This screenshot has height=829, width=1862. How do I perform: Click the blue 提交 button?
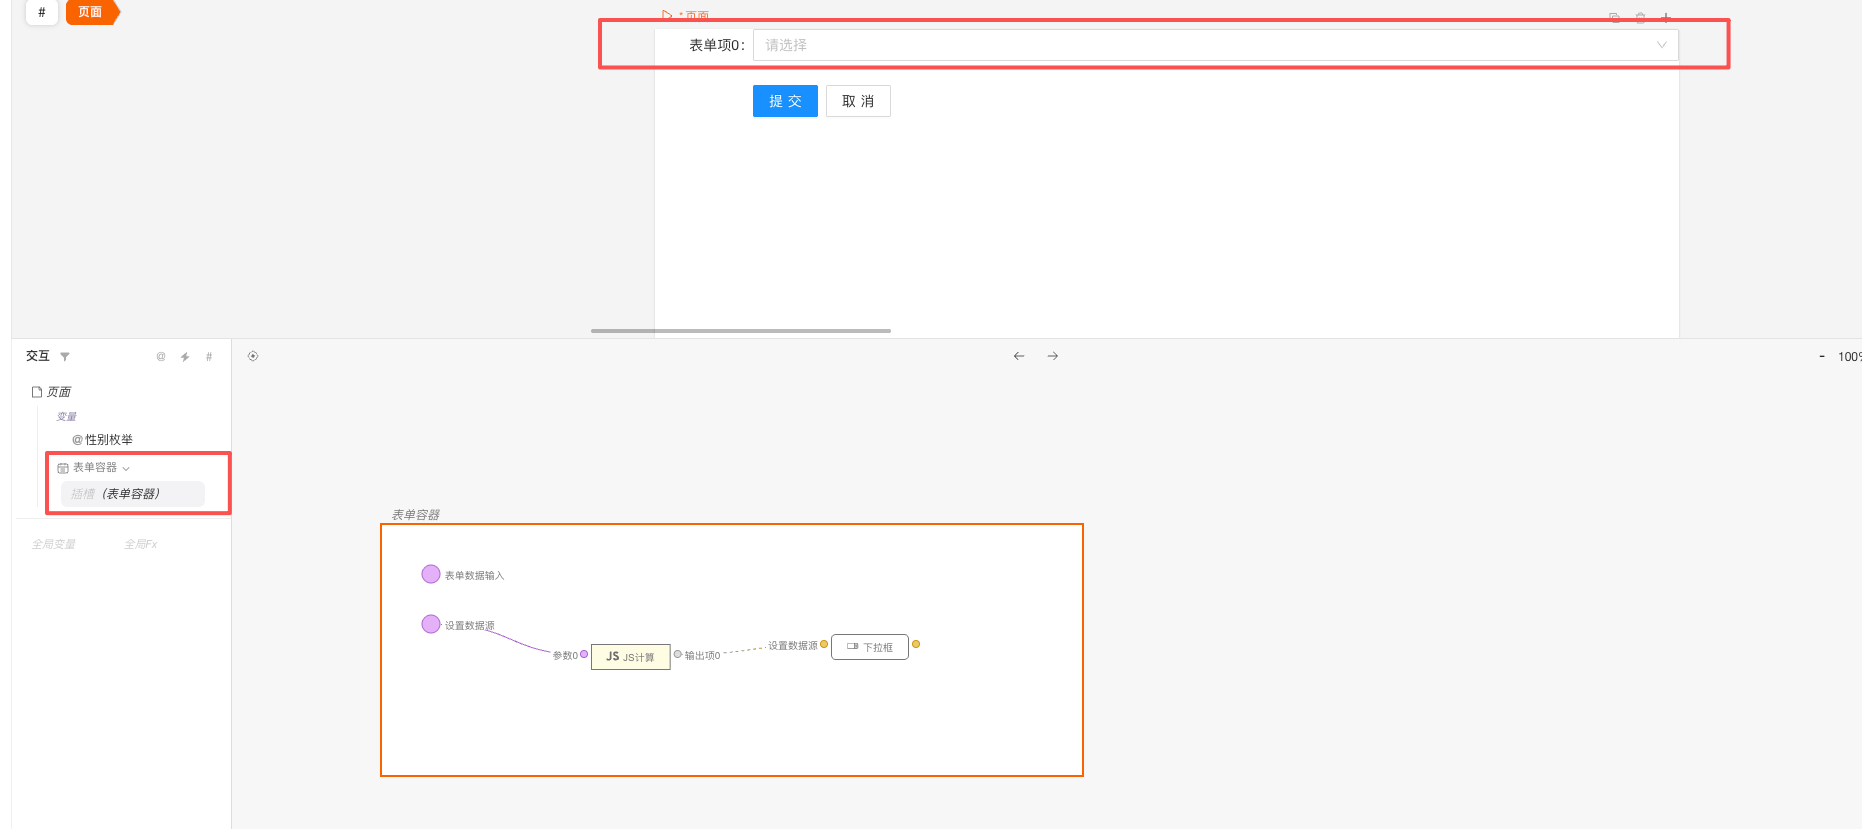785,101
